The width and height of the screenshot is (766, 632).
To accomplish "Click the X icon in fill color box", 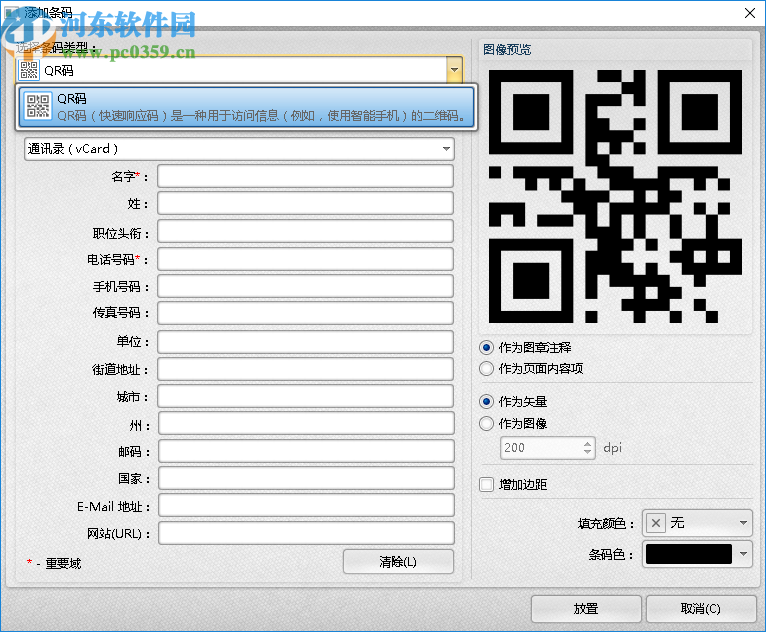I will 656,523.
